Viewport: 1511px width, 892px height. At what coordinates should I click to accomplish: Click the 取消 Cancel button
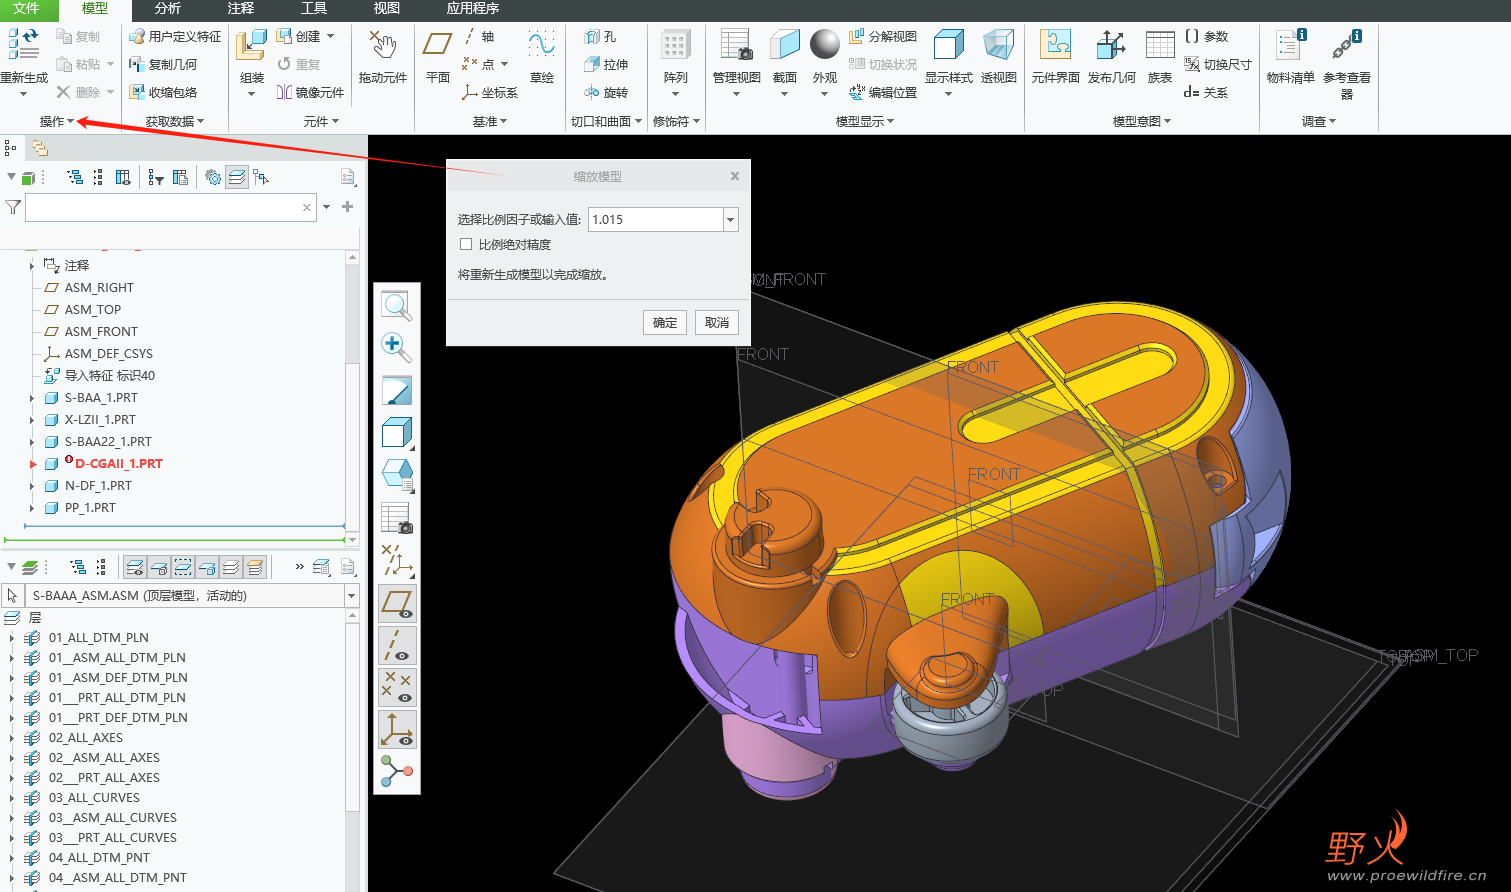click(717, 322)
